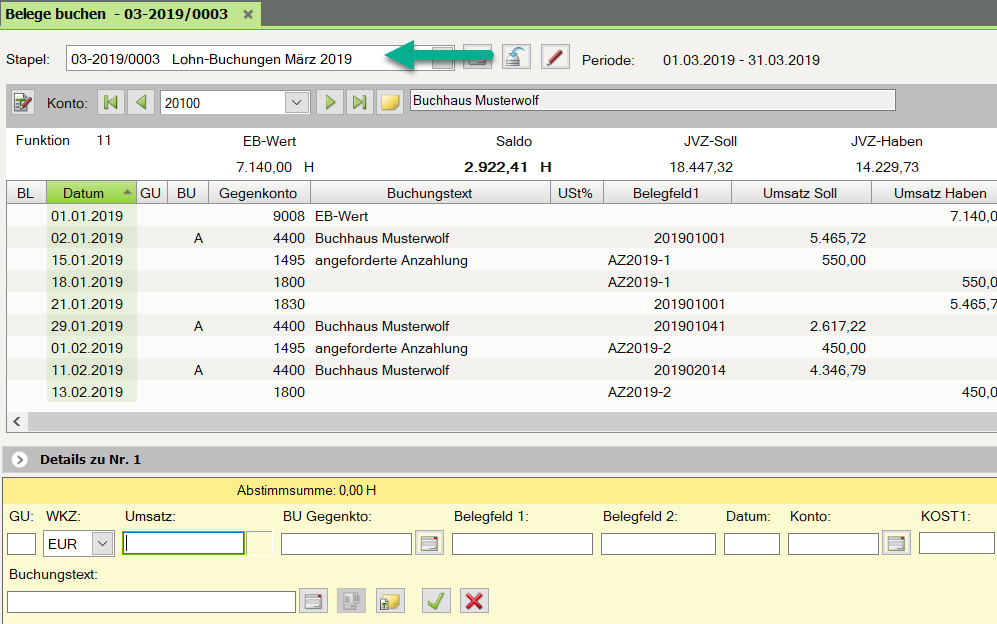997x624 pixels.
Task: Click the table's left scroll arrow
Action: point(17,421)
